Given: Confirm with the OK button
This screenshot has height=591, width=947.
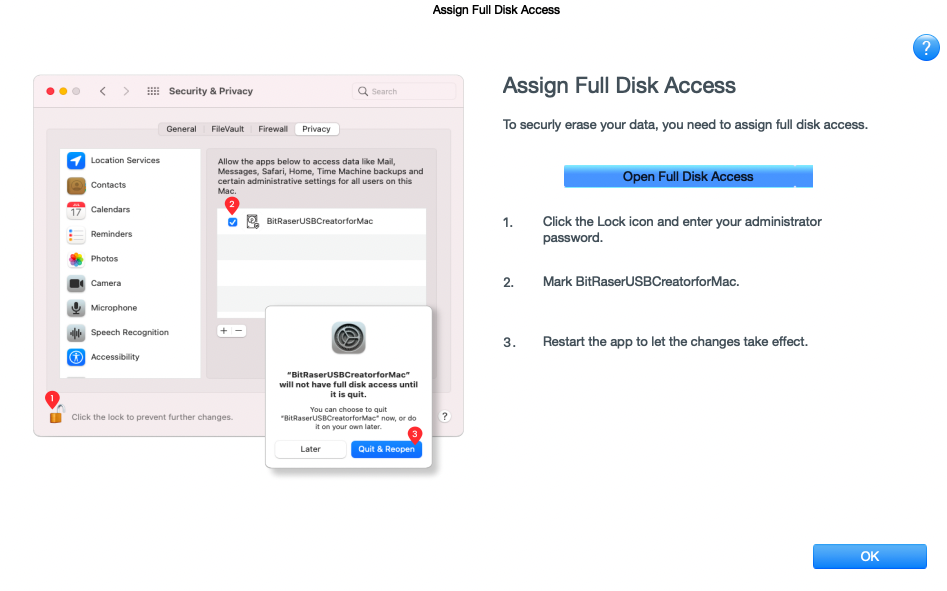Looking at the screenshot, I should (870, 557).
